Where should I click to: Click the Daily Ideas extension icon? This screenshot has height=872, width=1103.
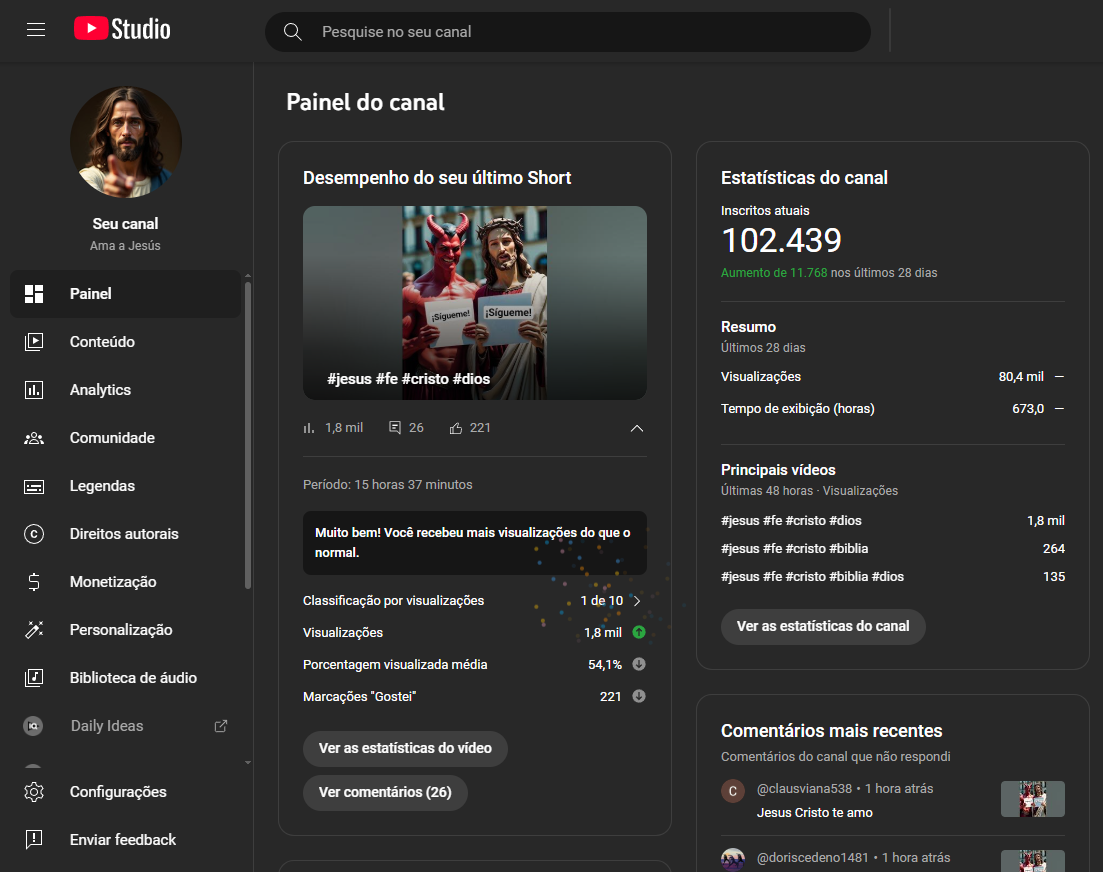[x=33, y=726]
